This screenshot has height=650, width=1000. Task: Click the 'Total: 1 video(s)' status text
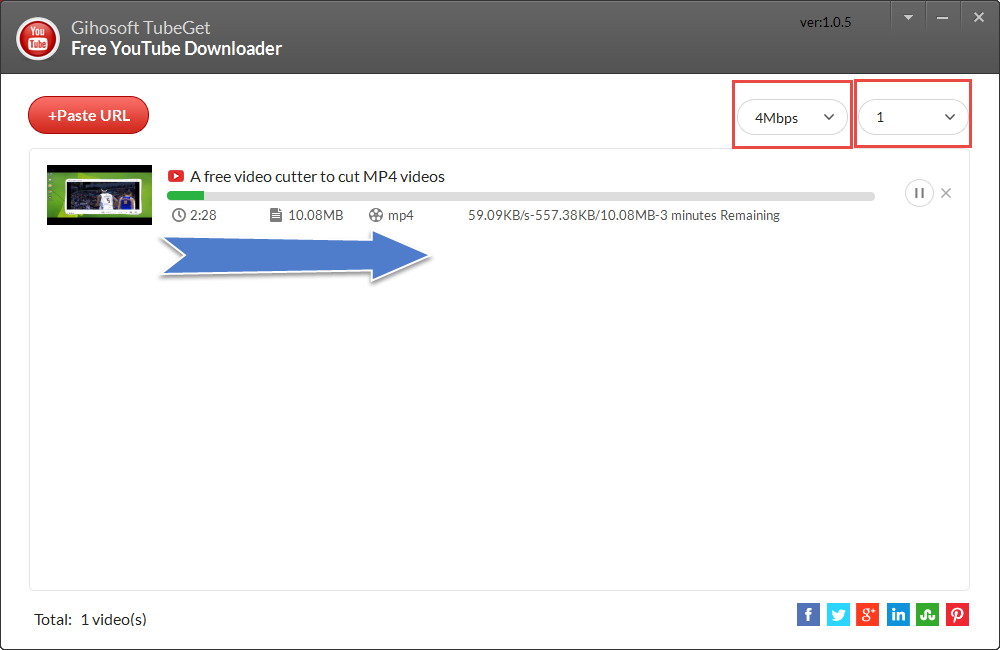point(90,619)
